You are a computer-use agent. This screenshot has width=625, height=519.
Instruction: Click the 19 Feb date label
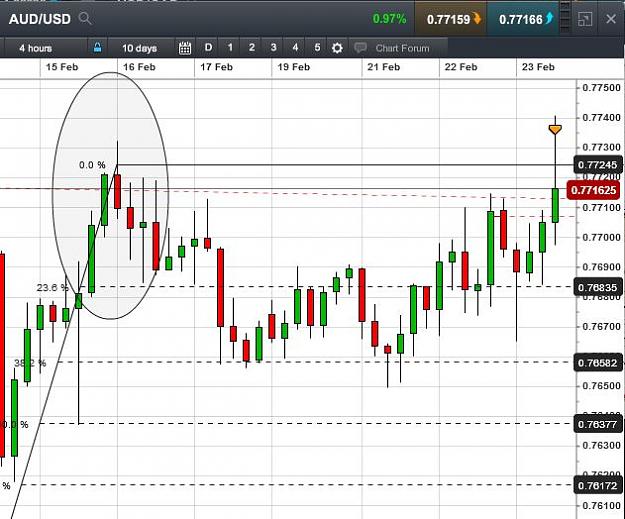[294, 67]
